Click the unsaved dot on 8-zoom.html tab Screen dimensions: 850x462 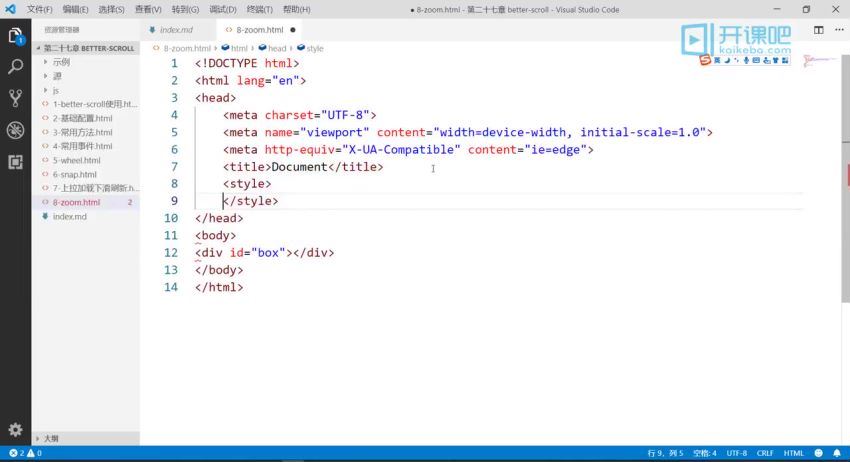[x=293, y=30]
